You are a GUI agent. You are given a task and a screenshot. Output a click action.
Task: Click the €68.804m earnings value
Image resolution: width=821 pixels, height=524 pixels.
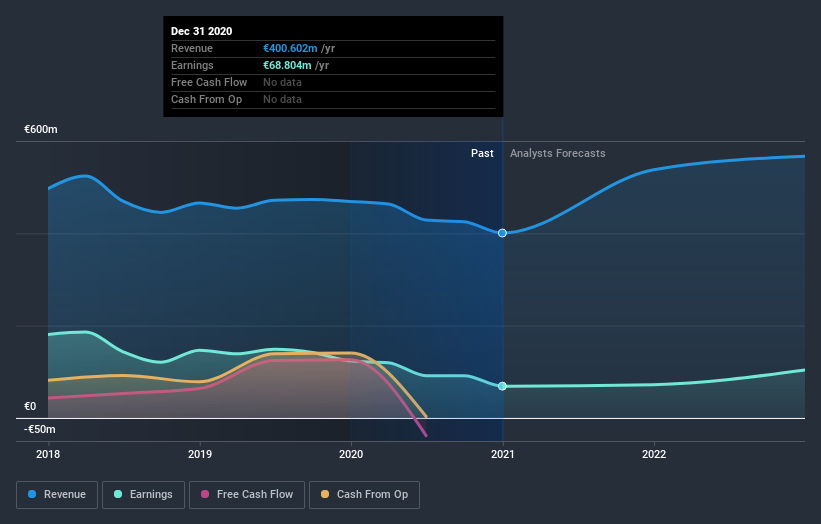tap(287, 65)
